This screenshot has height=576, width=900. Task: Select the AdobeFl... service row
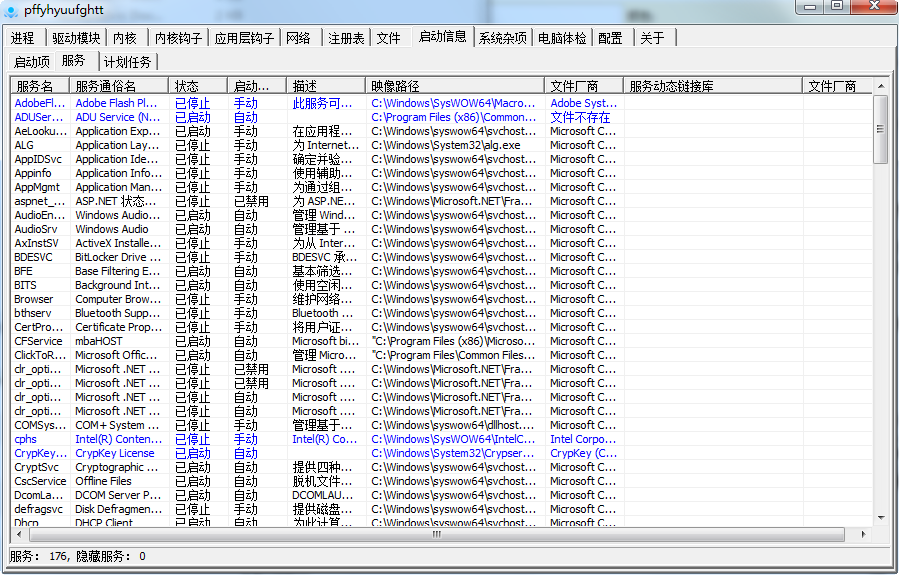40,103
